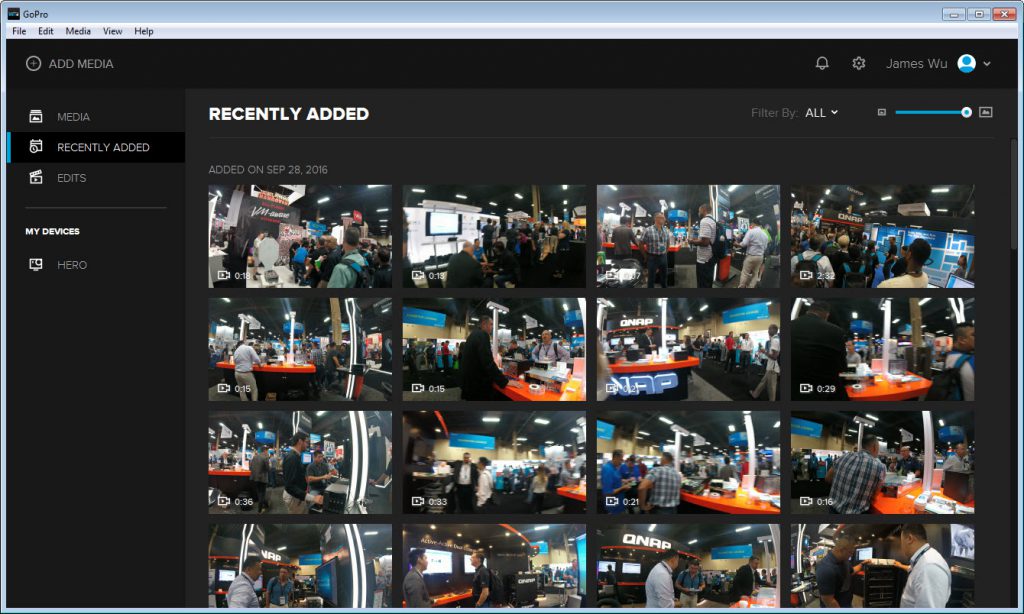This screenshot has height=614, width=1024.
Task: Open the account dropdown chevron
Action: (987, 64)
